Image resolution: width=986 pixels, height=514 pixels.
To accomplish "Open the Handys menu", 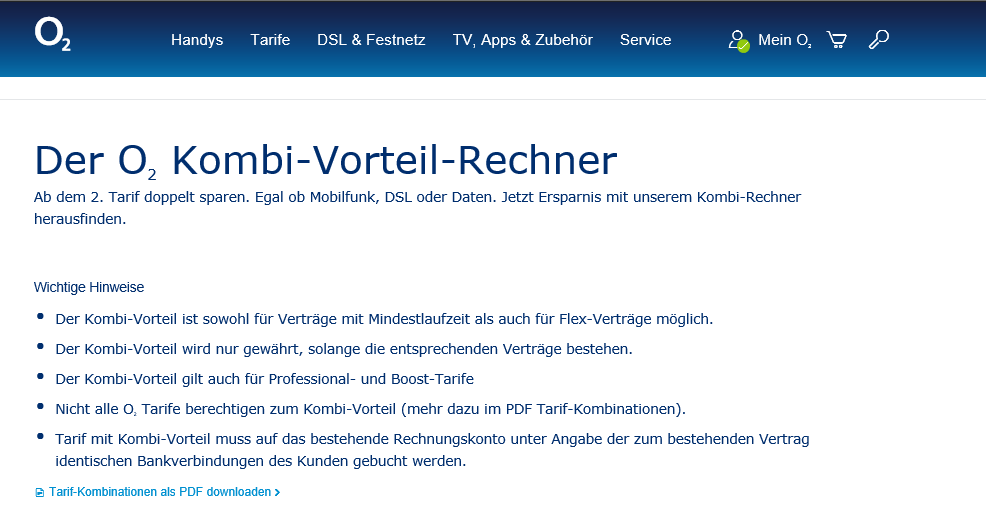I will coord(197,40).
